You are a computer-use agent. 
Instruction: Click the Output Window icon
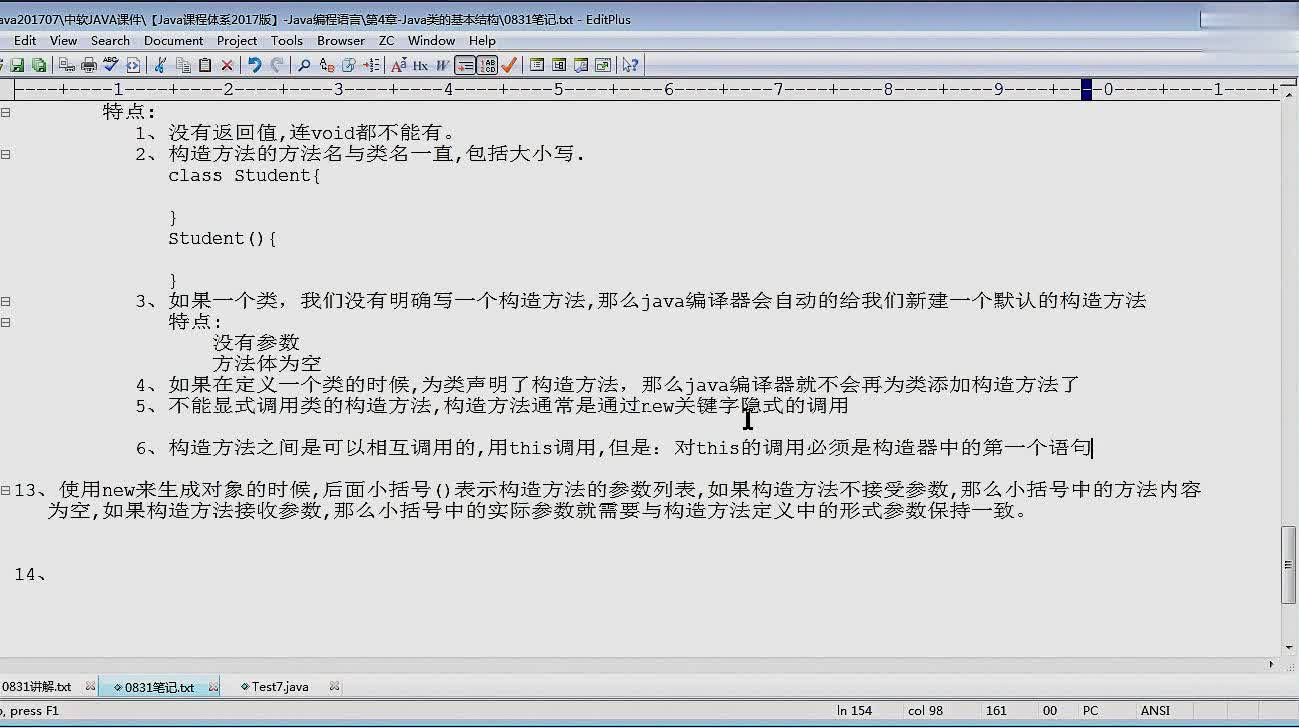coord(558,65)
